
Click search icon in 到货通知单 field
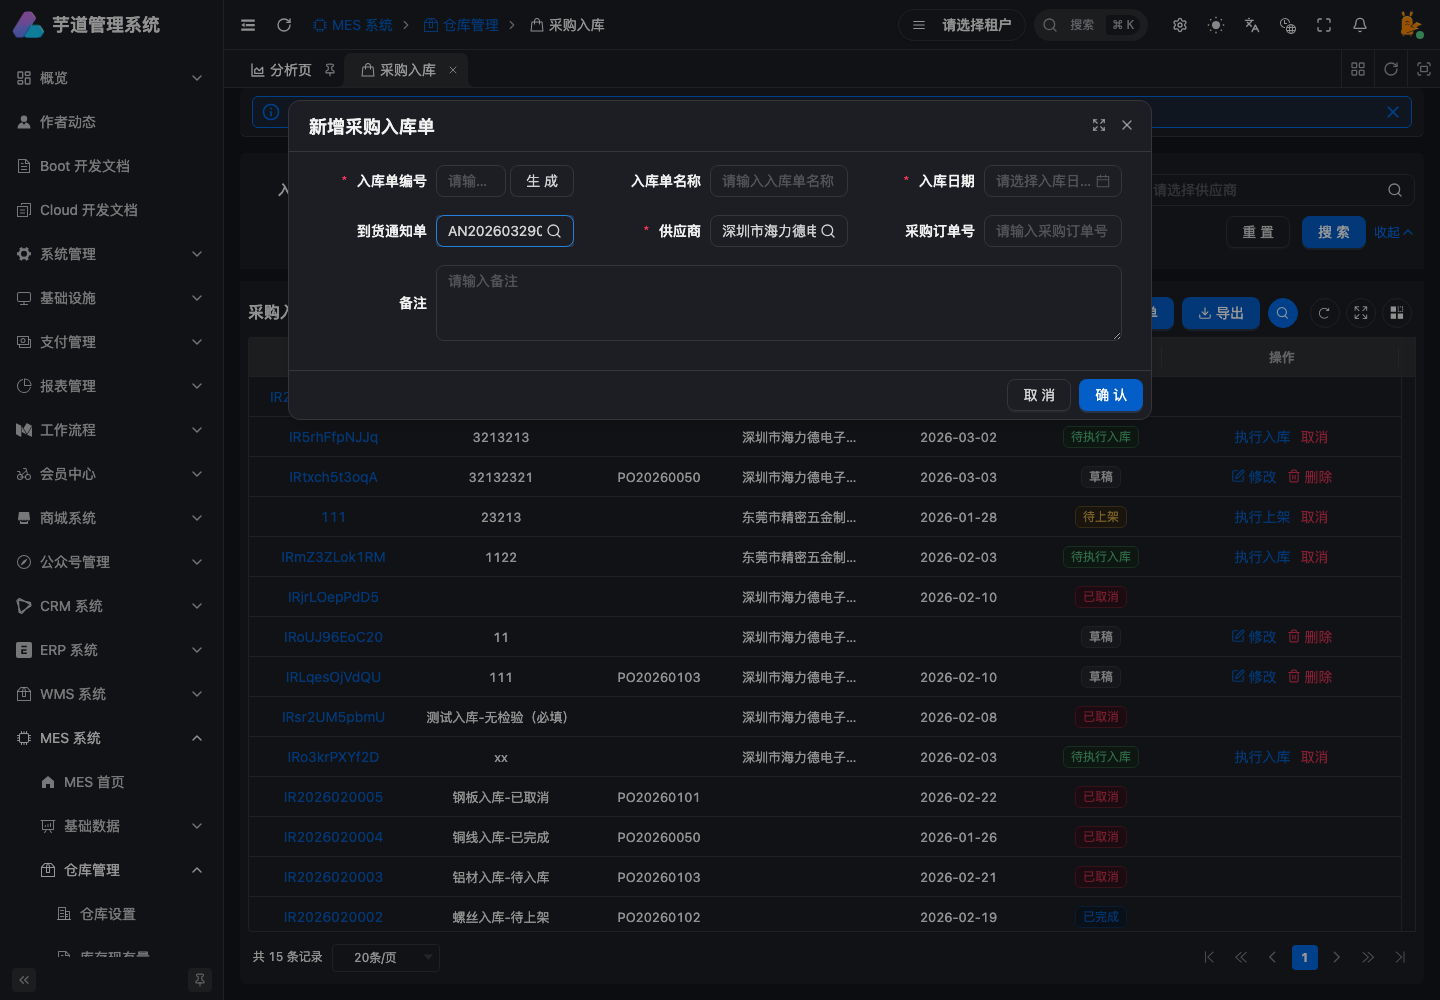pos(554,231)
